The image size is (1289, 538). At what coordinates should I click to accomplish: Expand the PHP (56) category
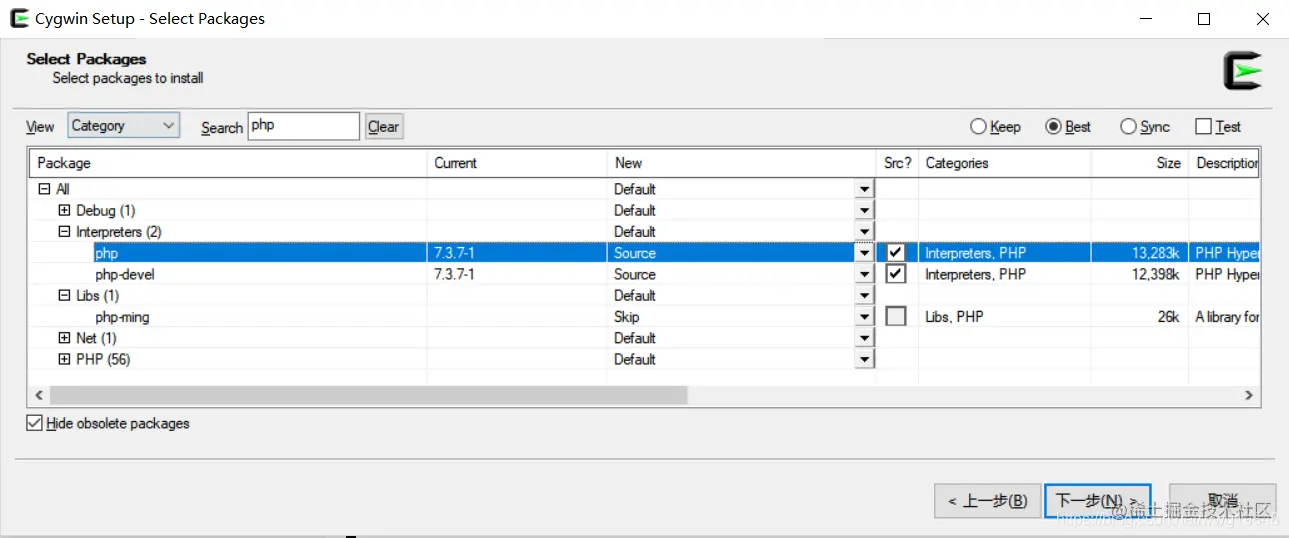coord(64,359)
